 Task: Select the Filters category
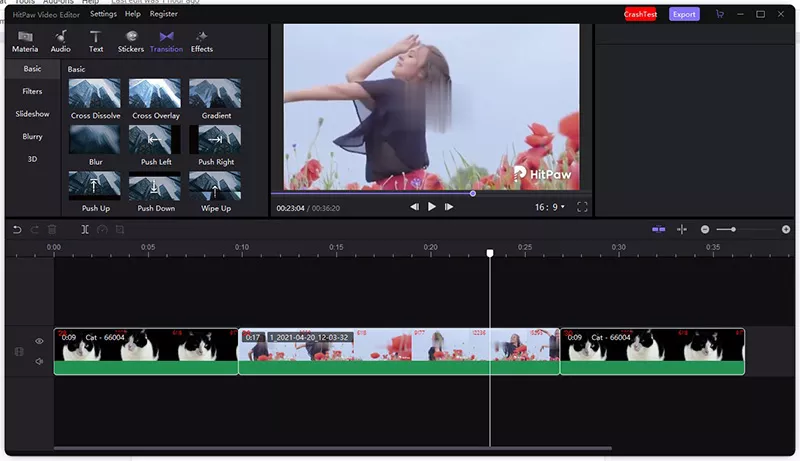click(x=32, y=91)
